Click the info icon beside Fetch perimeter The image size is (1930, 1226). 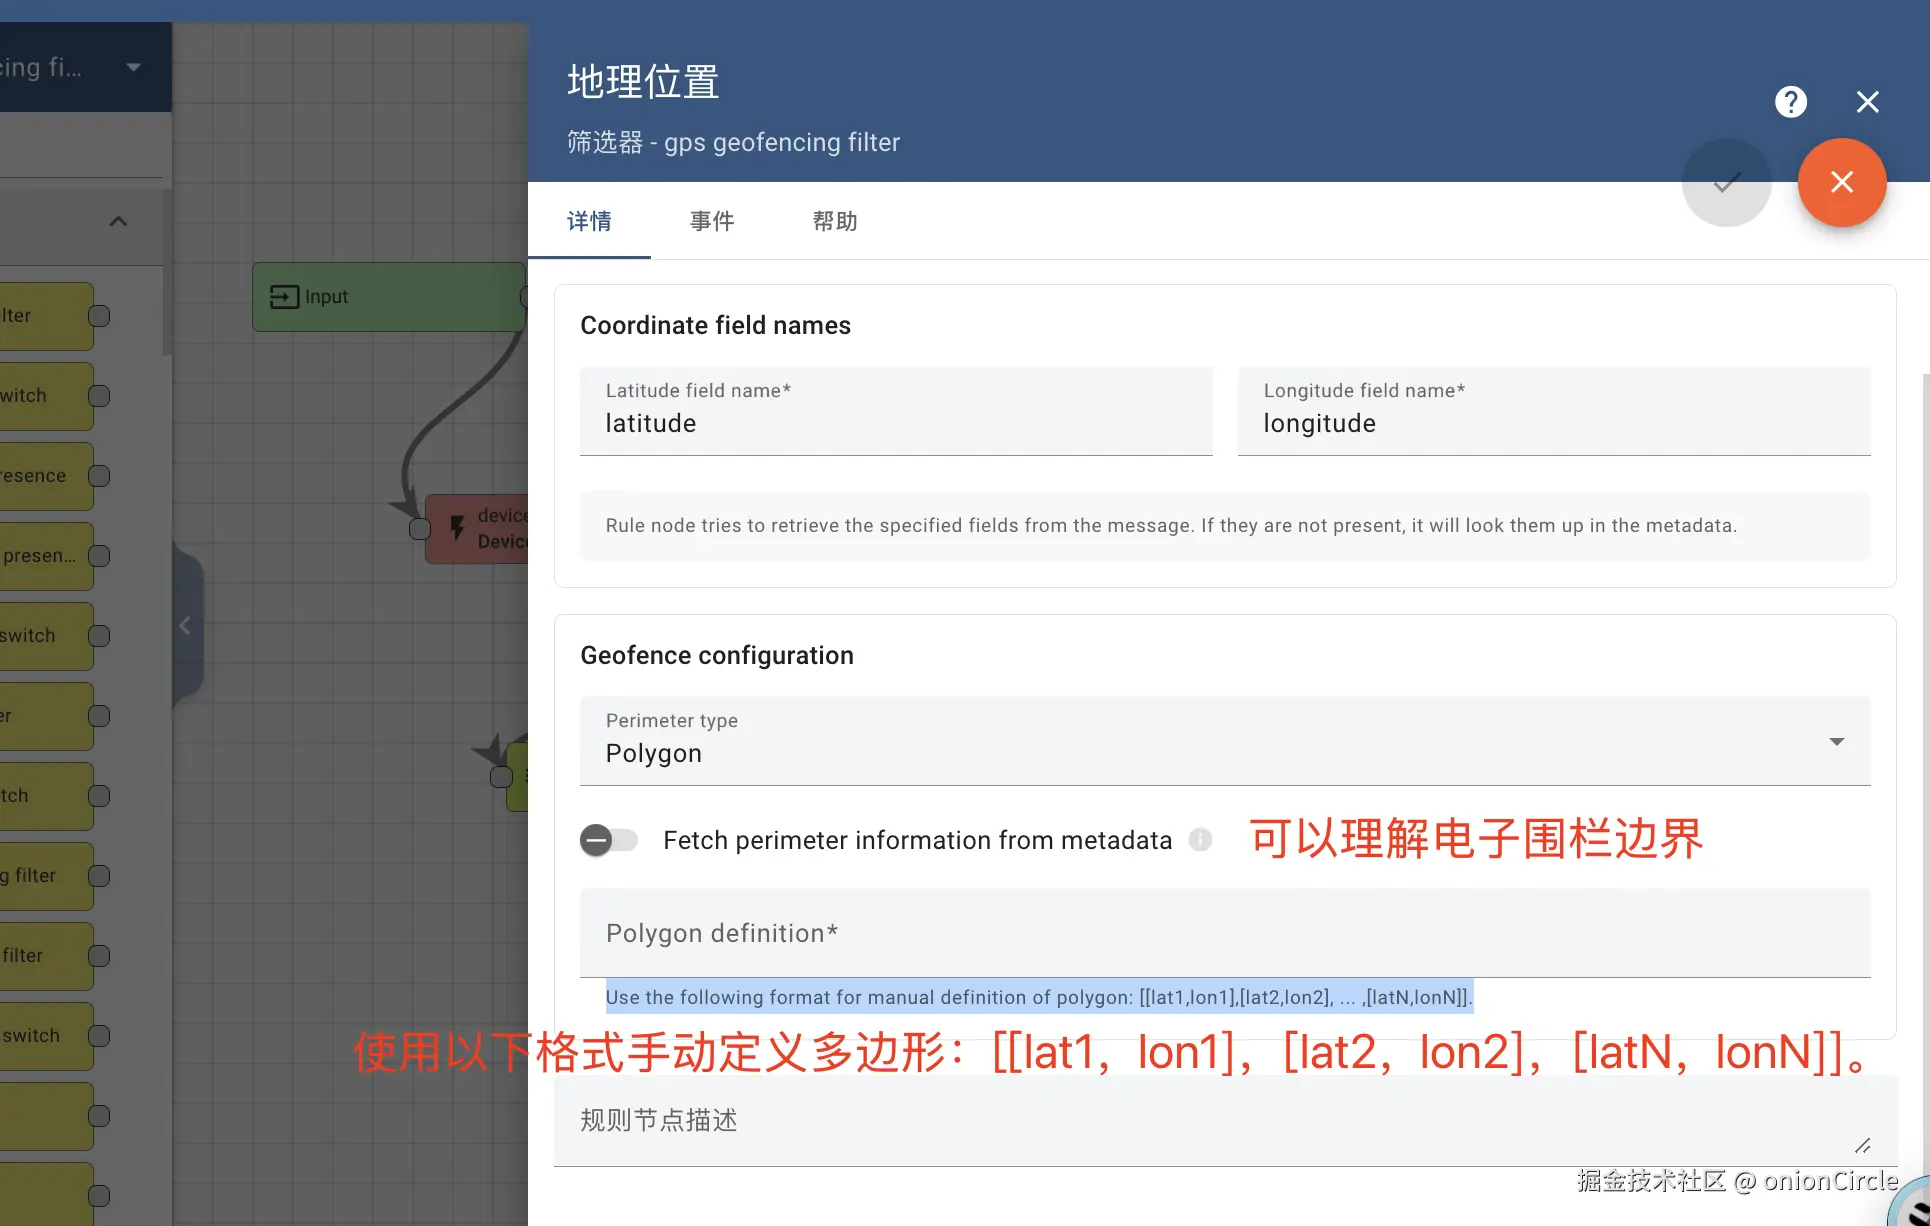[1200, 840]
